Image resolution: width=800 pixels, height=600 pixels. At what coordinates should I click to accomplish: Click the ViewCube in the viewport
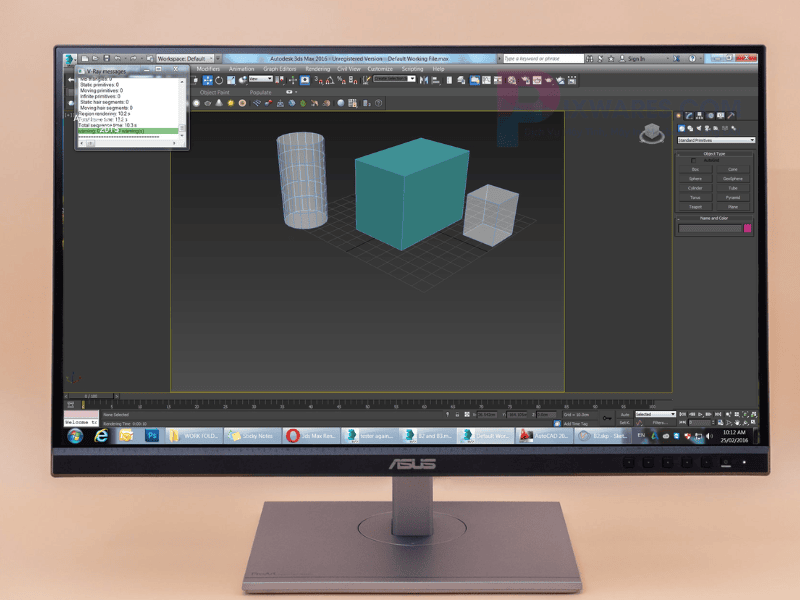tap(650, 134)
